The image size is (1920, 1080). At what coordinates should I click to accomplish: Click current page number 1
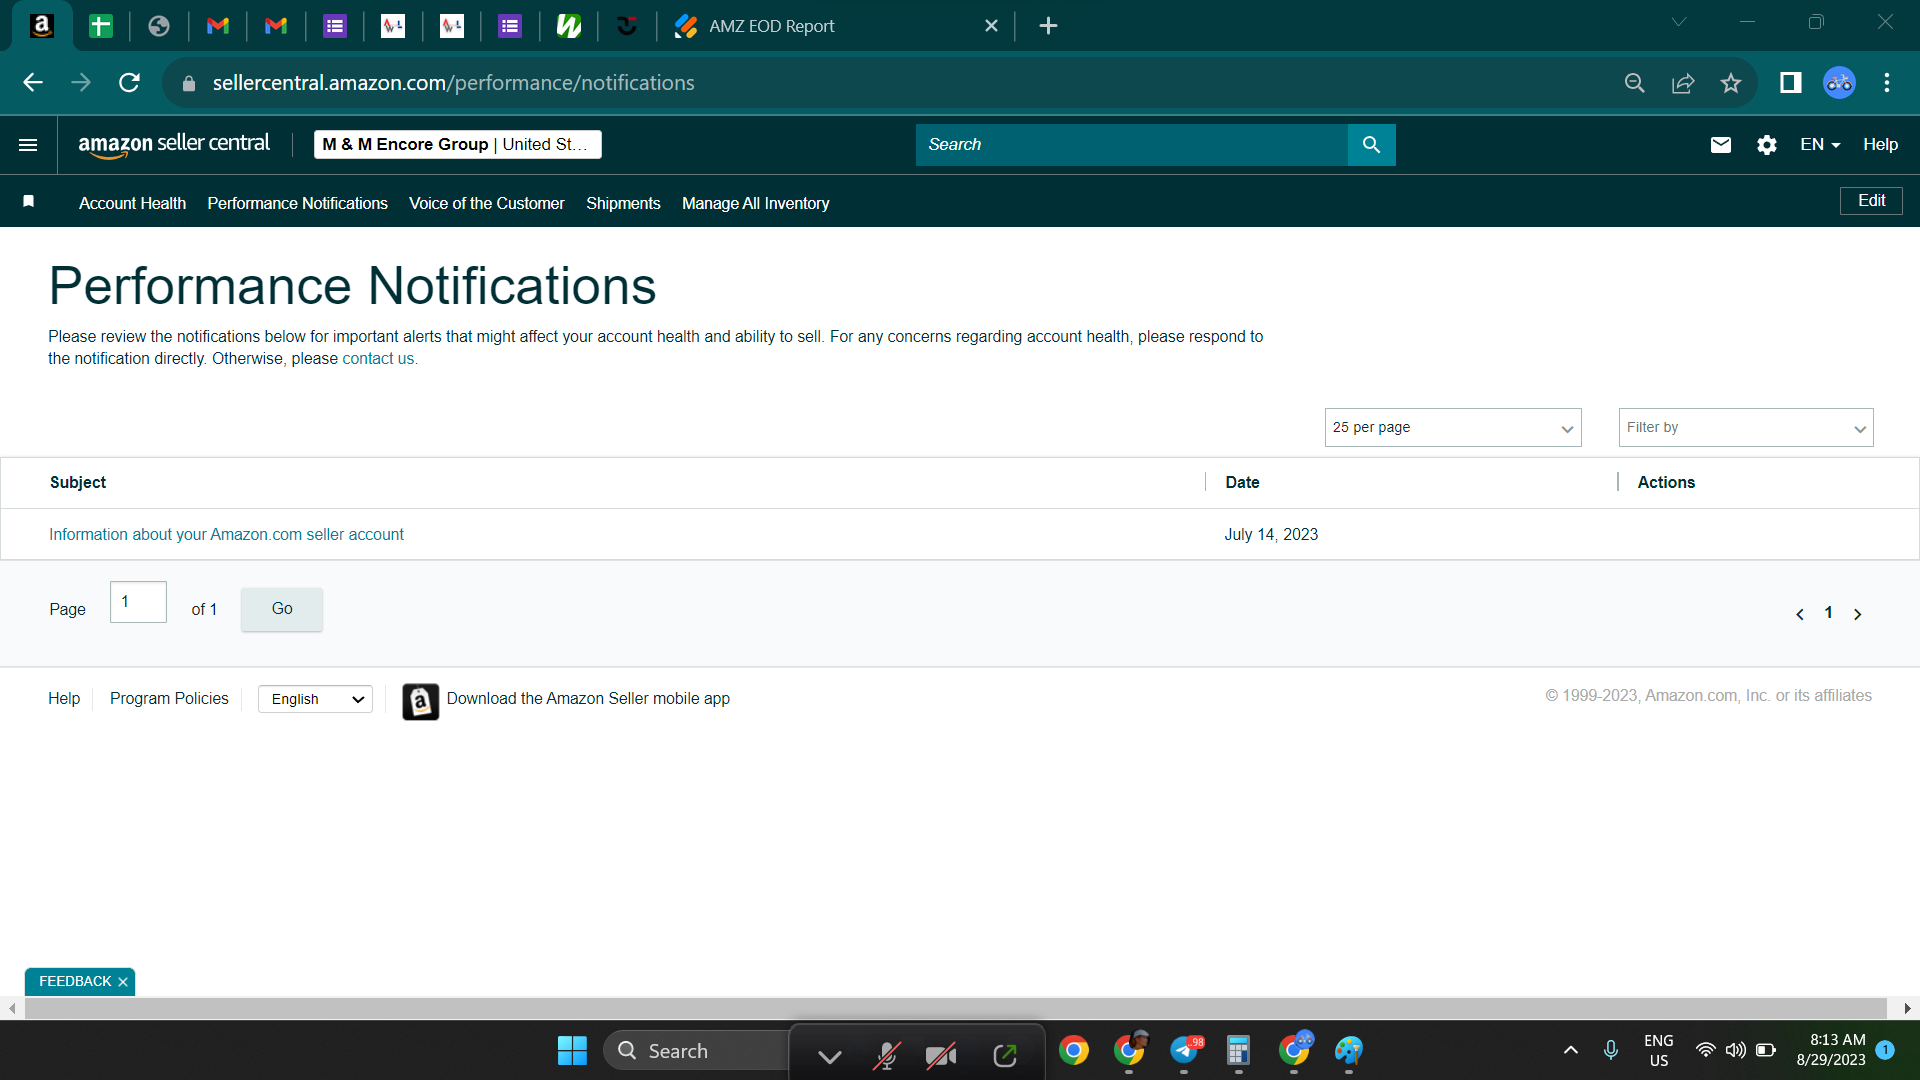[x=1828, y=613]
